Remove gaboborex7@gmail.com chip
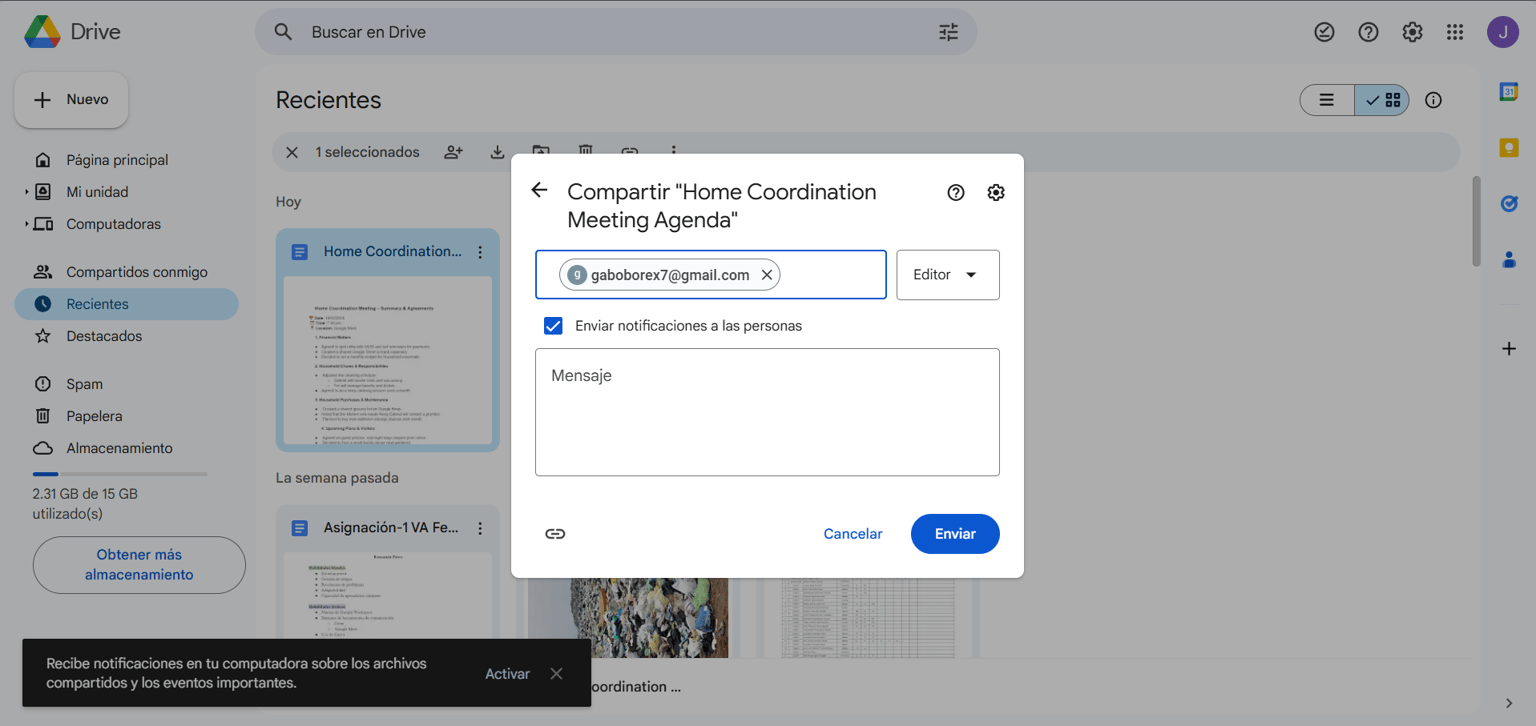This screenshot has width=1536, height=726. click(x=767, y=275)
